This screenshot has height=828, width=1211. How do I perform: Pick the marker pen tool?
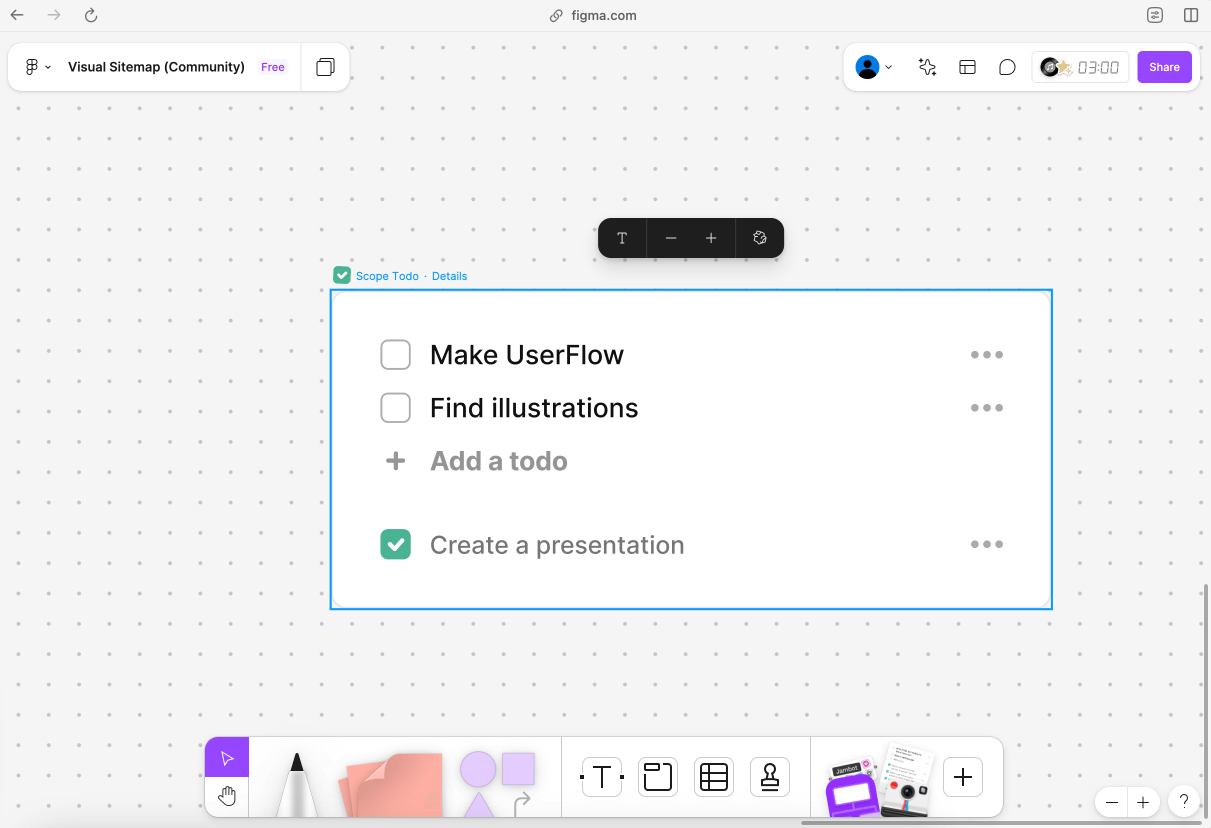[x=297, y=784]
